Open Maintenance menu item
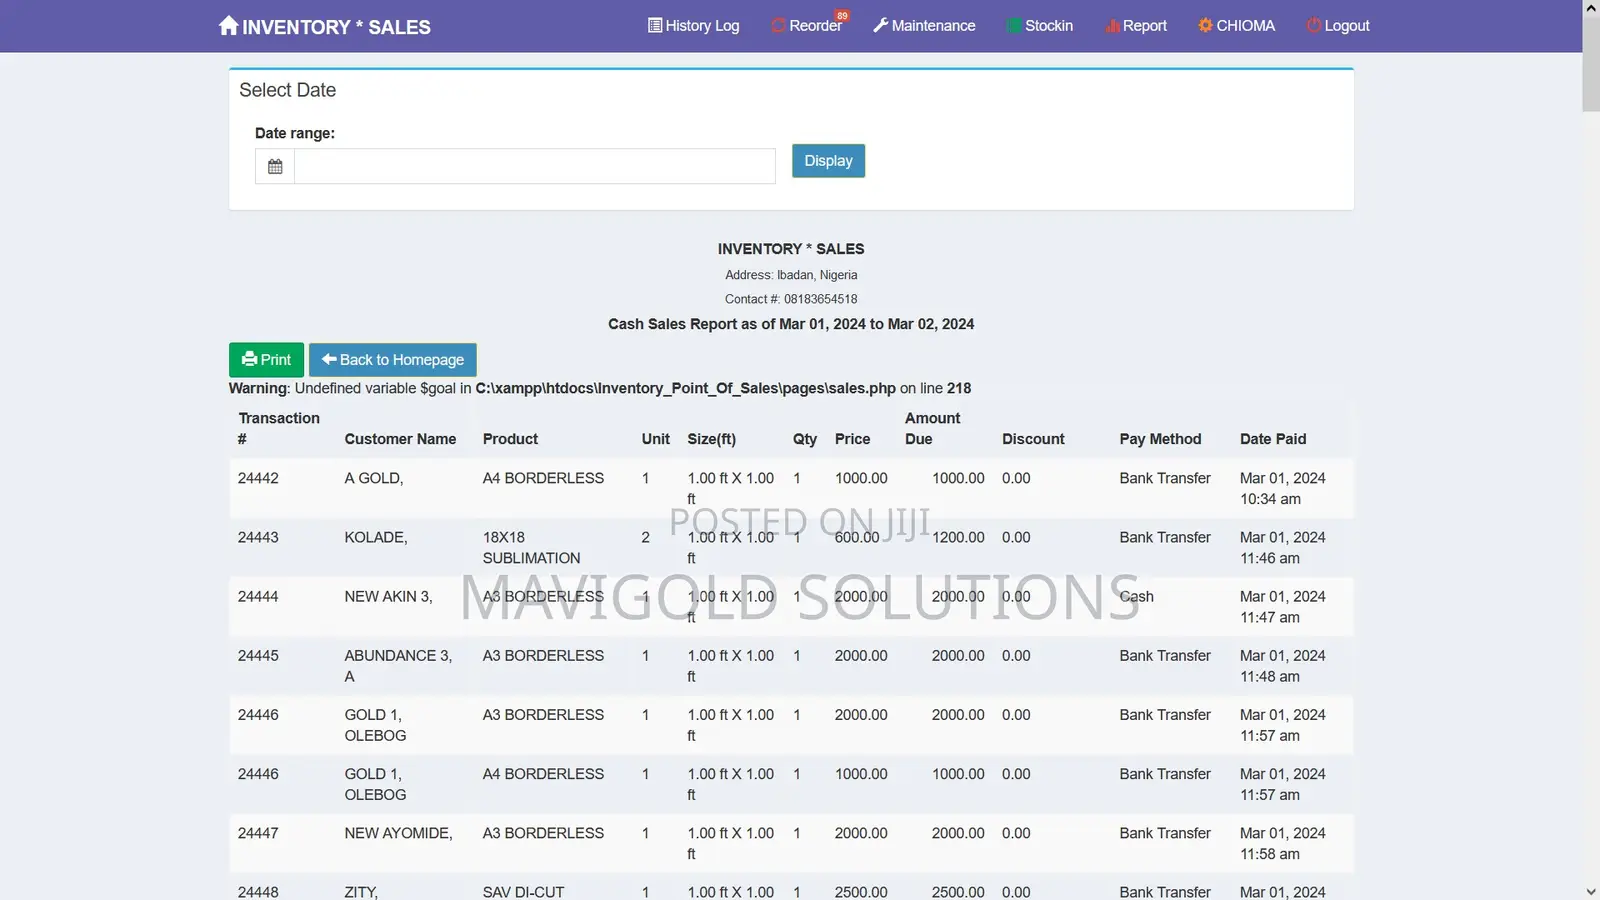This screenshot has height=900, width=1600. click(x=924, y=26)
